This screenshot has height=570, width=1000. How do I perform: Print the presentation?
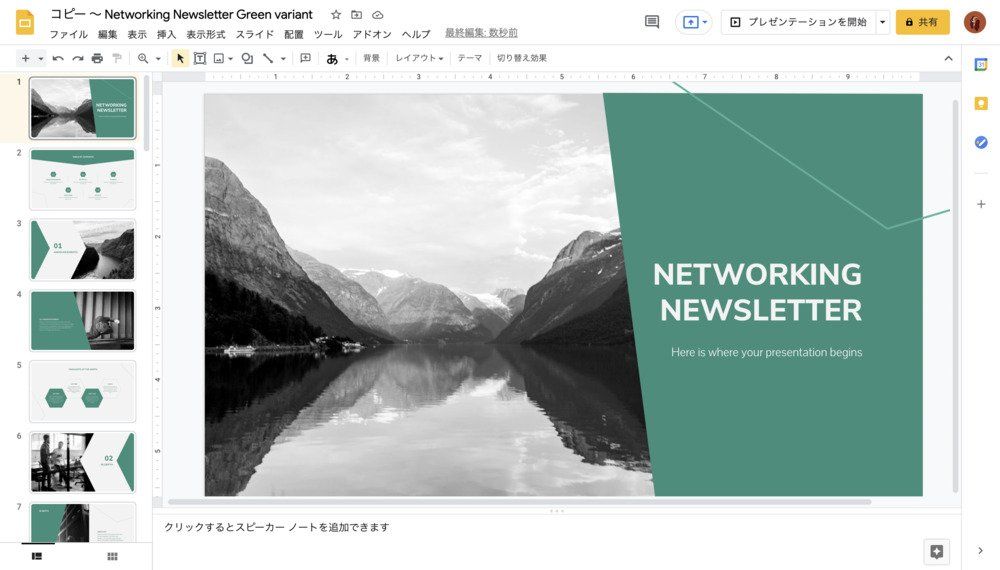[97, 58]
